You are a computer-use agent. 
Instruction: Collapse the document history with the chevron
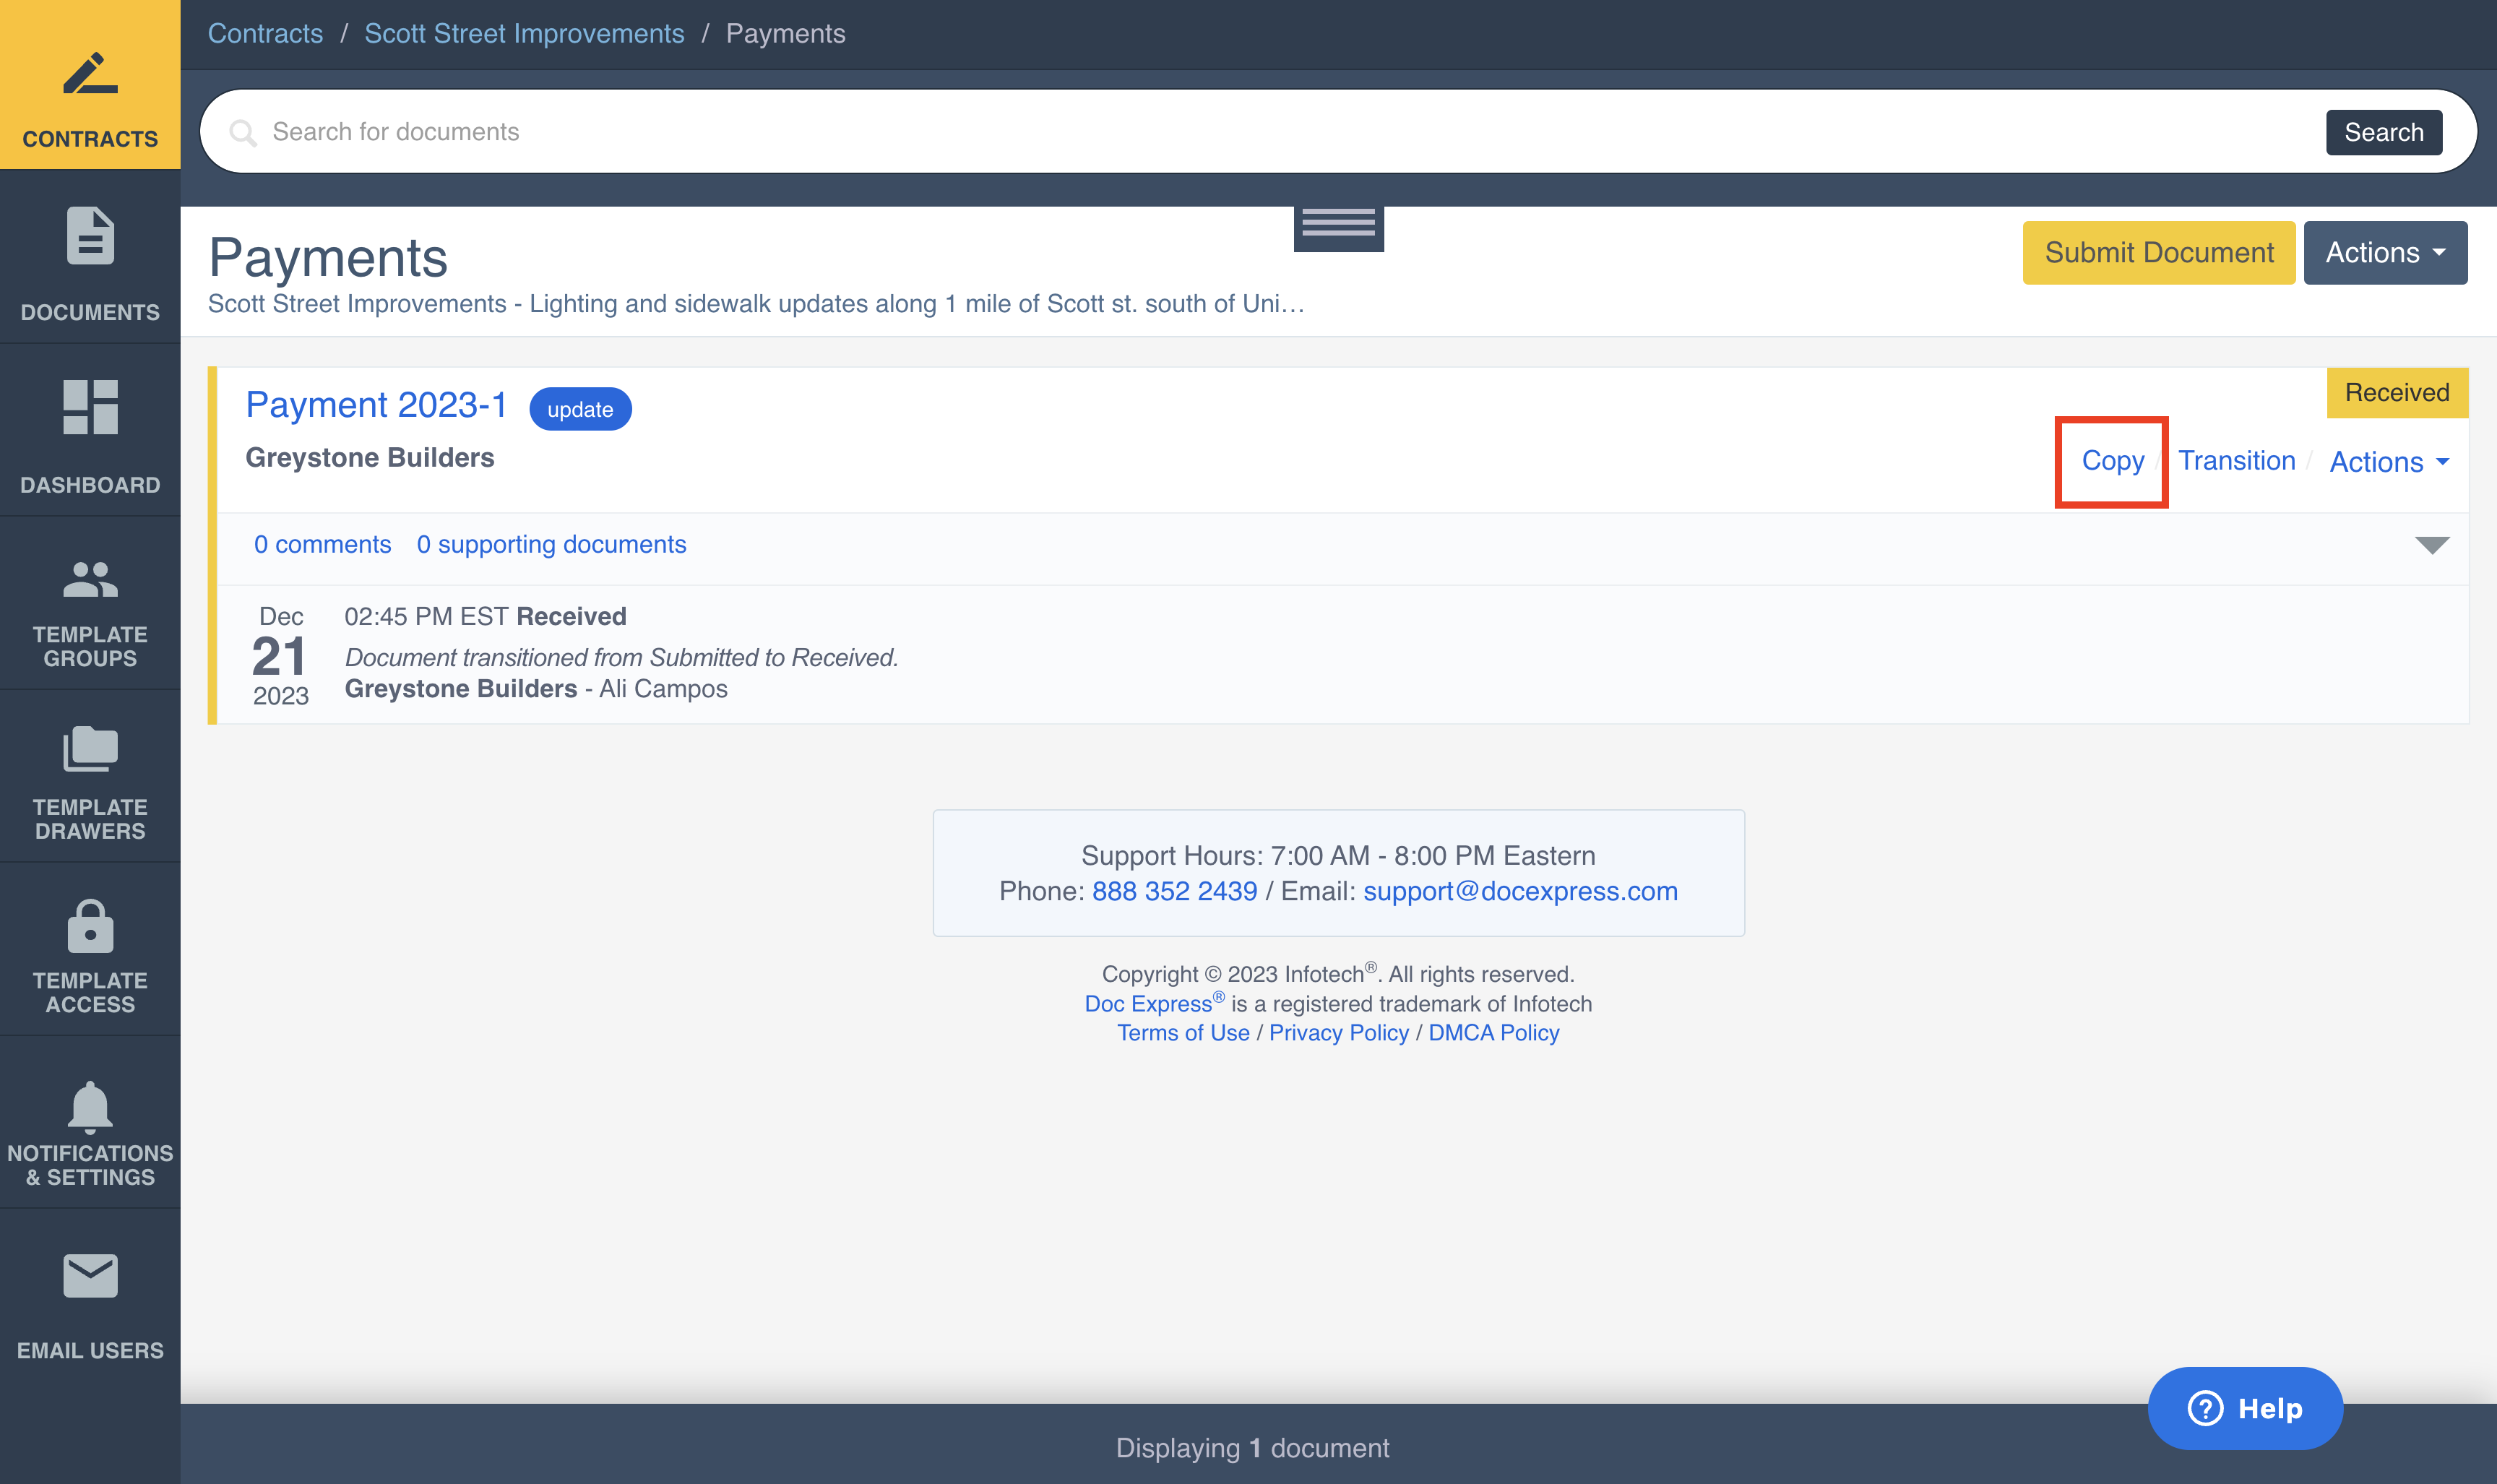2431,543
